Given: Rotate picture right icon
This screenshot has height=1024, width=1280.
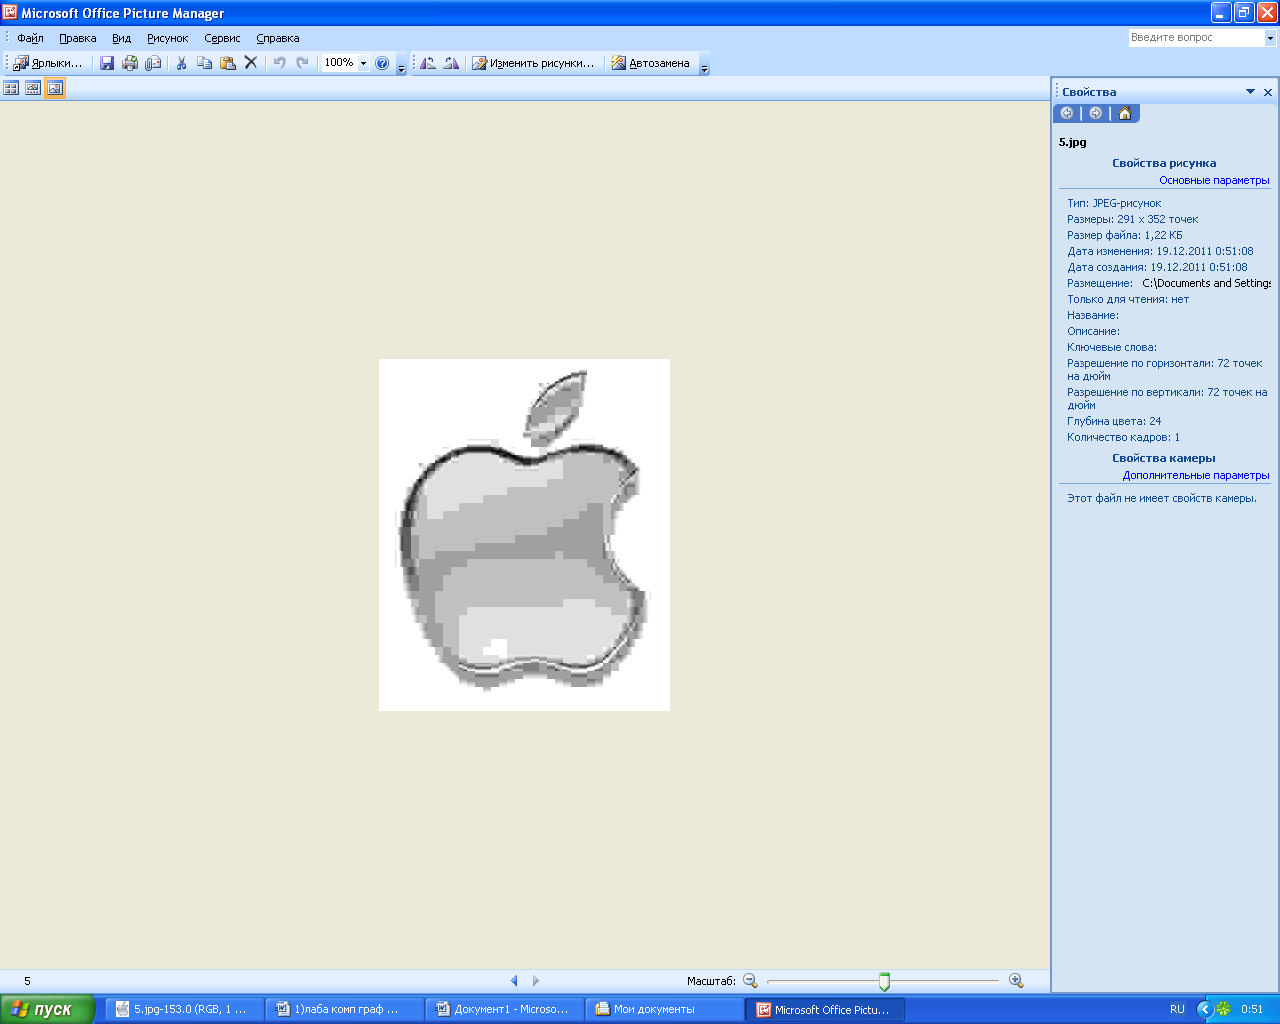Looking at the screenshot, I should click(451, 63).
